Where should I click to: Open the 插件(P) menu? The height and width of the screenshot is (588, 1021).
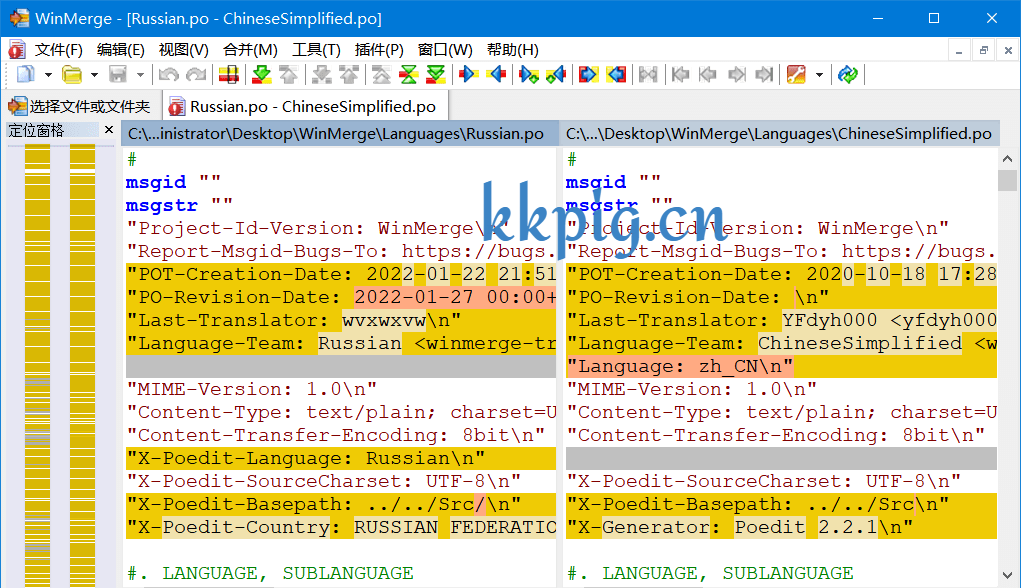379,50
